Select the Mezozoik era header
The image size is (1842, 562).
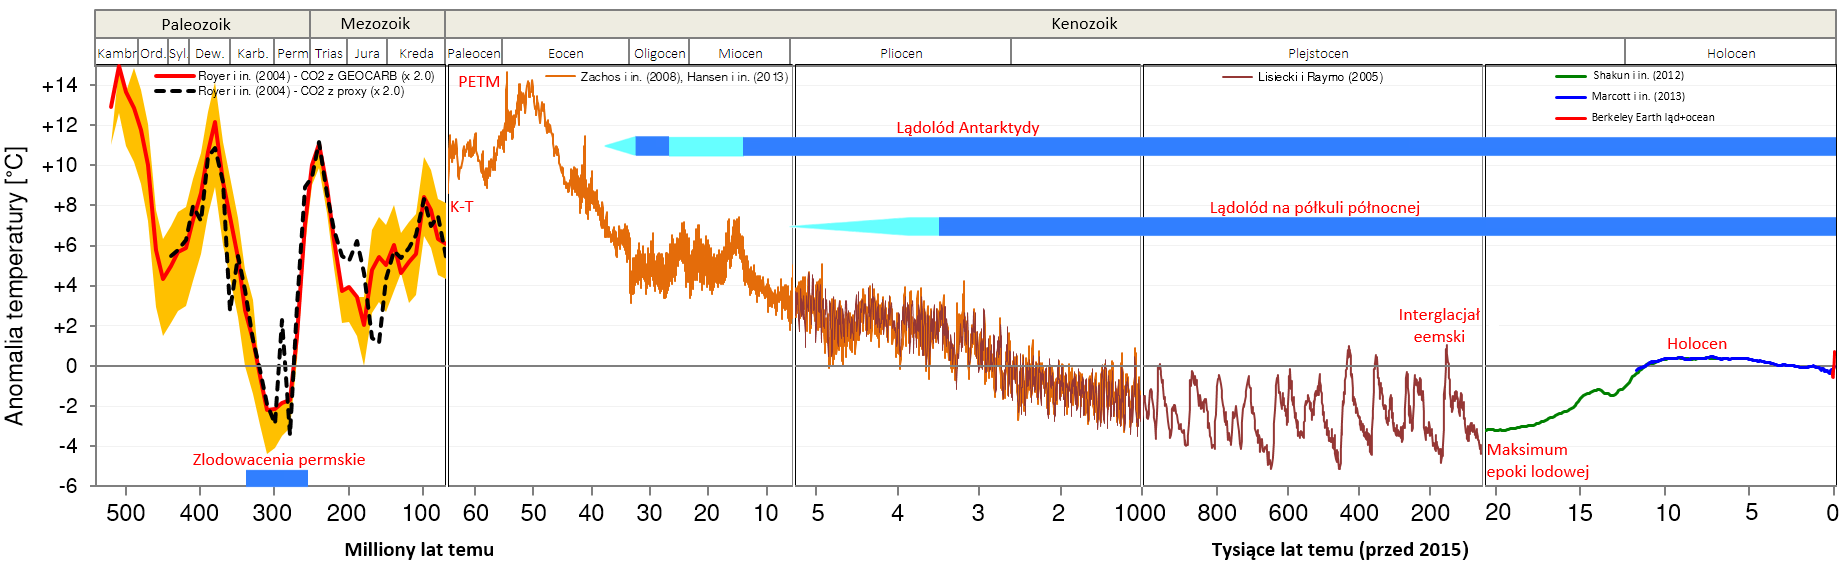coord(376,24)
